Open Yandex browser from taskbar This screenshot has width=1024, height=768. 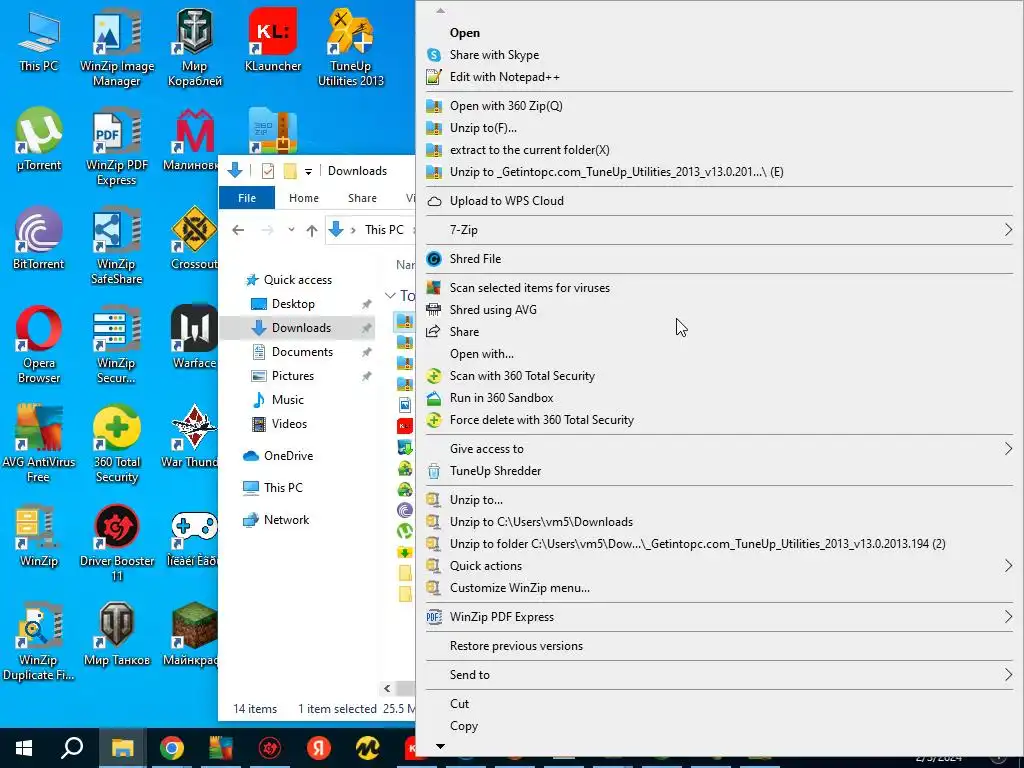click(319, 748)
